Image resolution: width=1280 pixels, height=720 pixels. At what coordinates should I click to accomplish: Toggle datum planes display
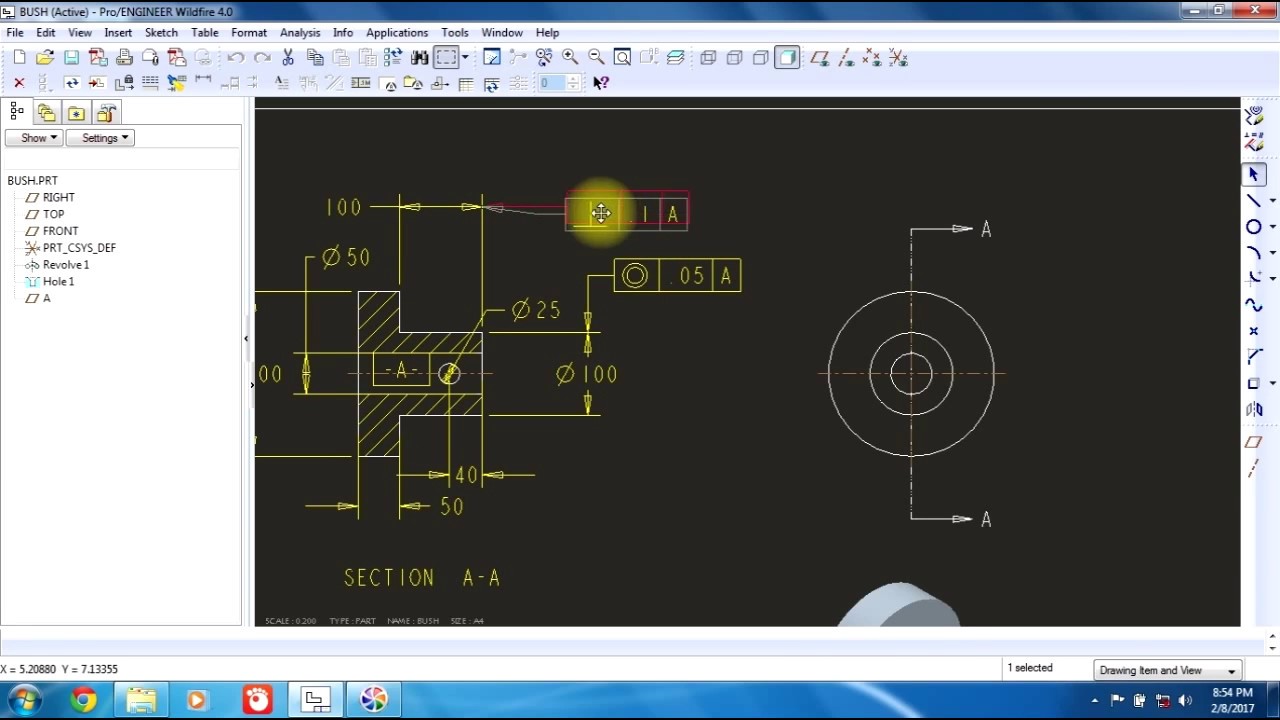(820, 58)
